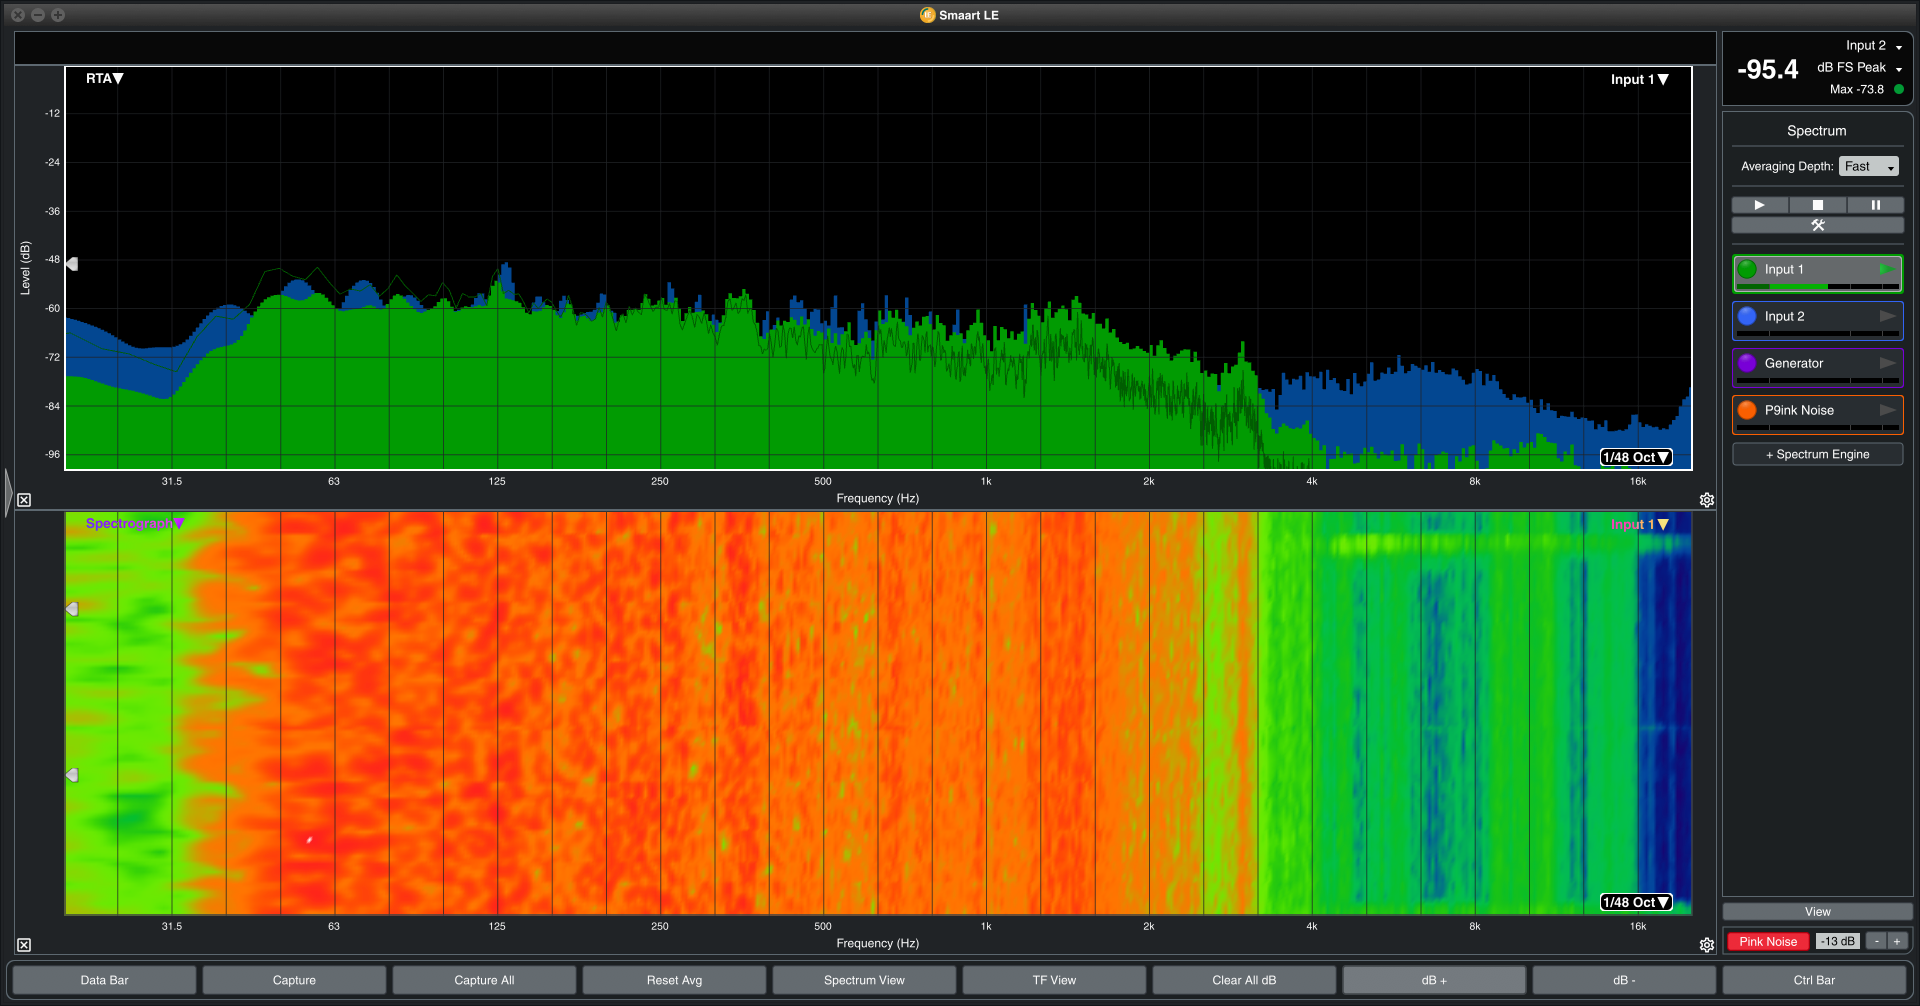1920x1006 pixels.
Task: Close the RTA graph pane
Action: (24, 500)
